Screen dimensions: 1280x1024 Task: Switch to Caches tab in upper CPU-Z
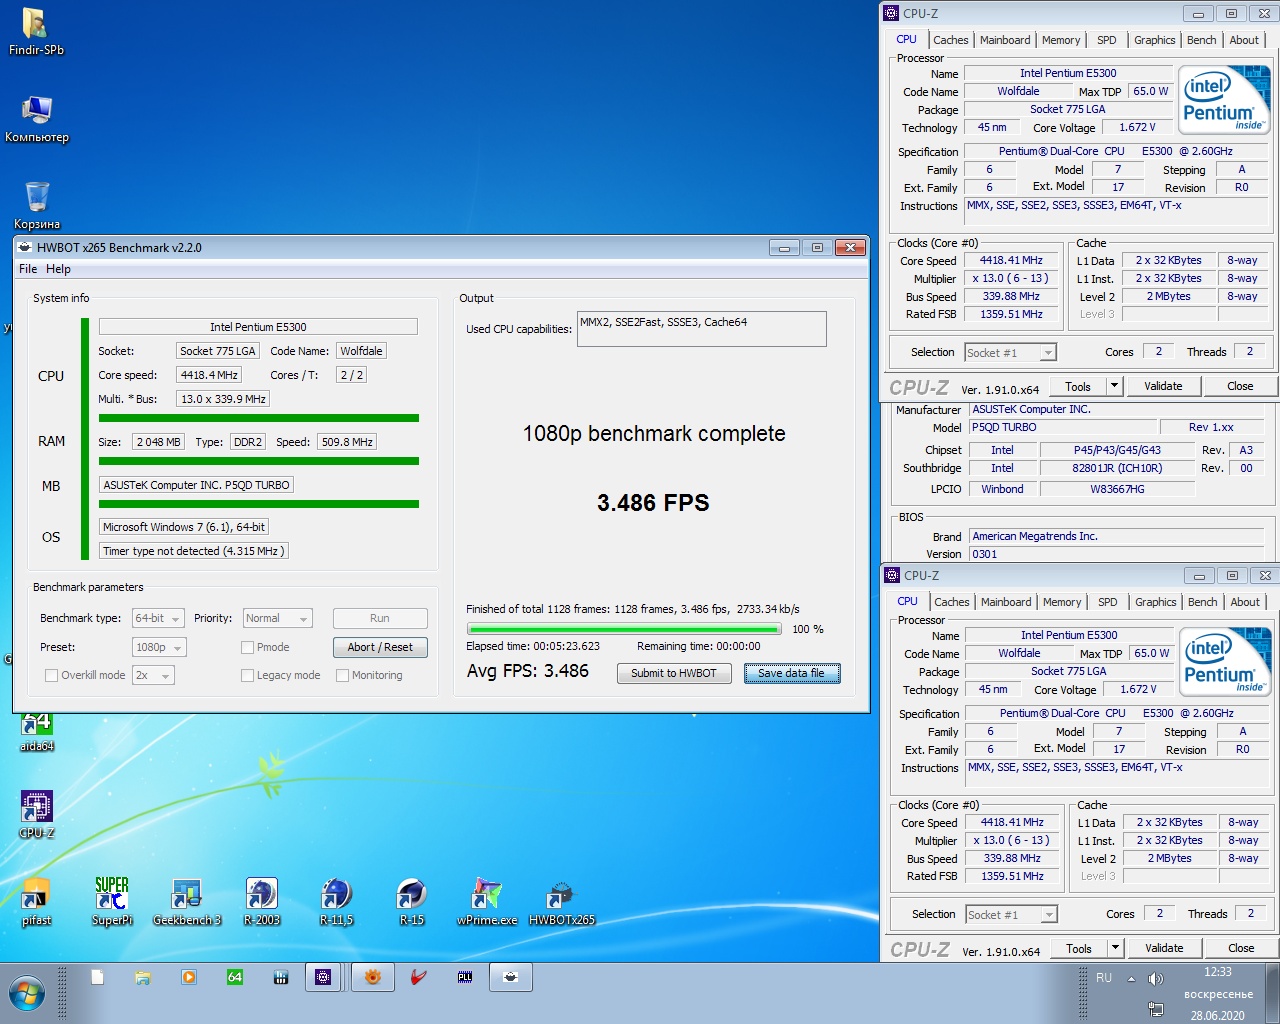tap(951, 40)
